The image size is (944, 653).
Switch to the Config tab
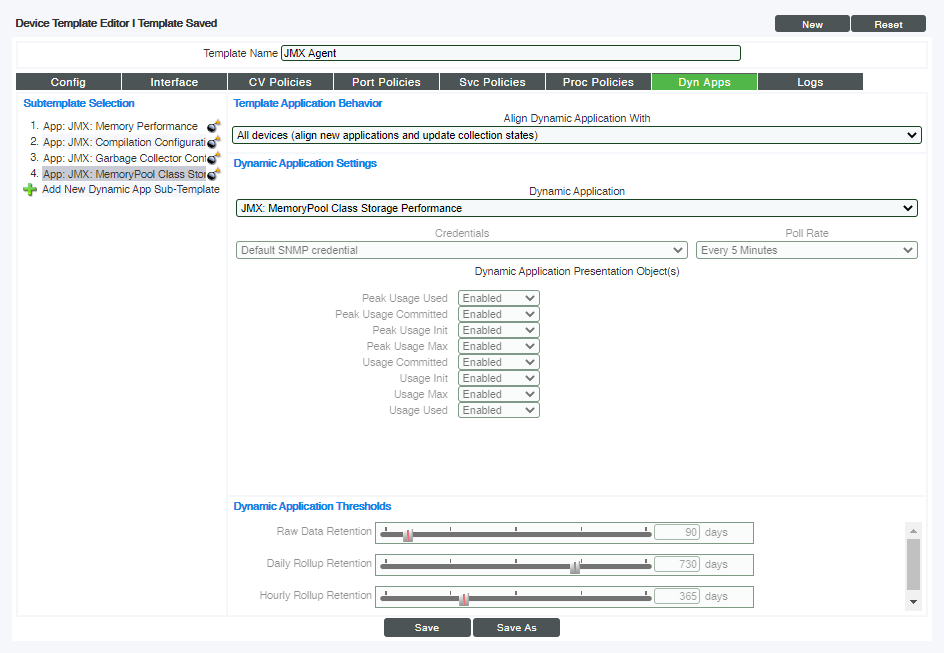pos(68,82)
